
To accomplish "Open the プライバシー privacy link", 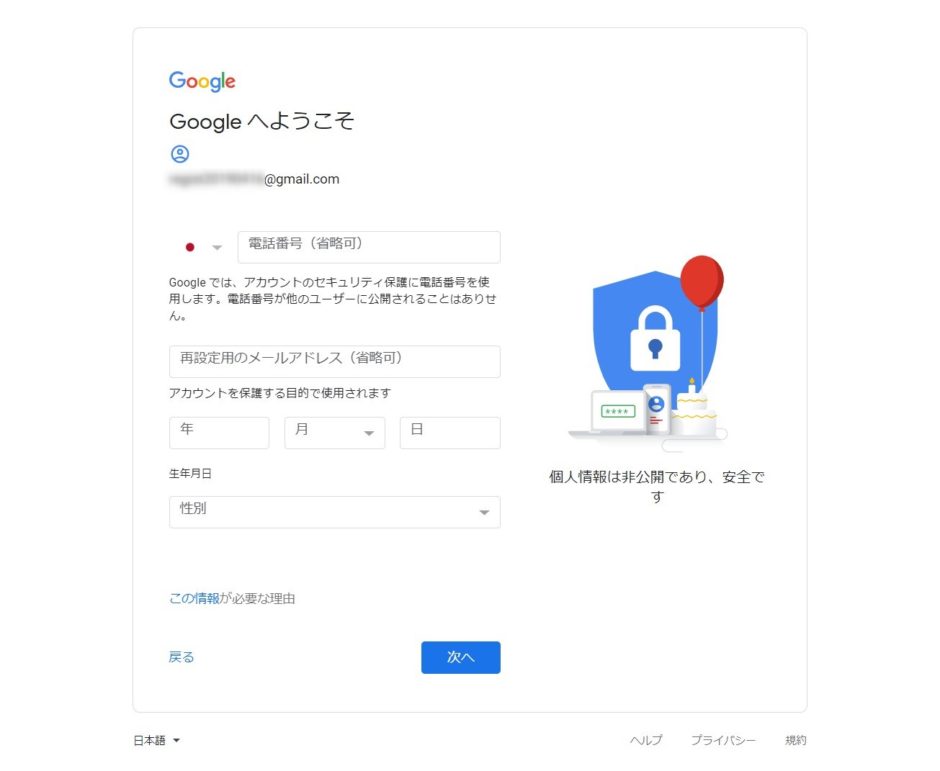I will [x=723, y=740].
